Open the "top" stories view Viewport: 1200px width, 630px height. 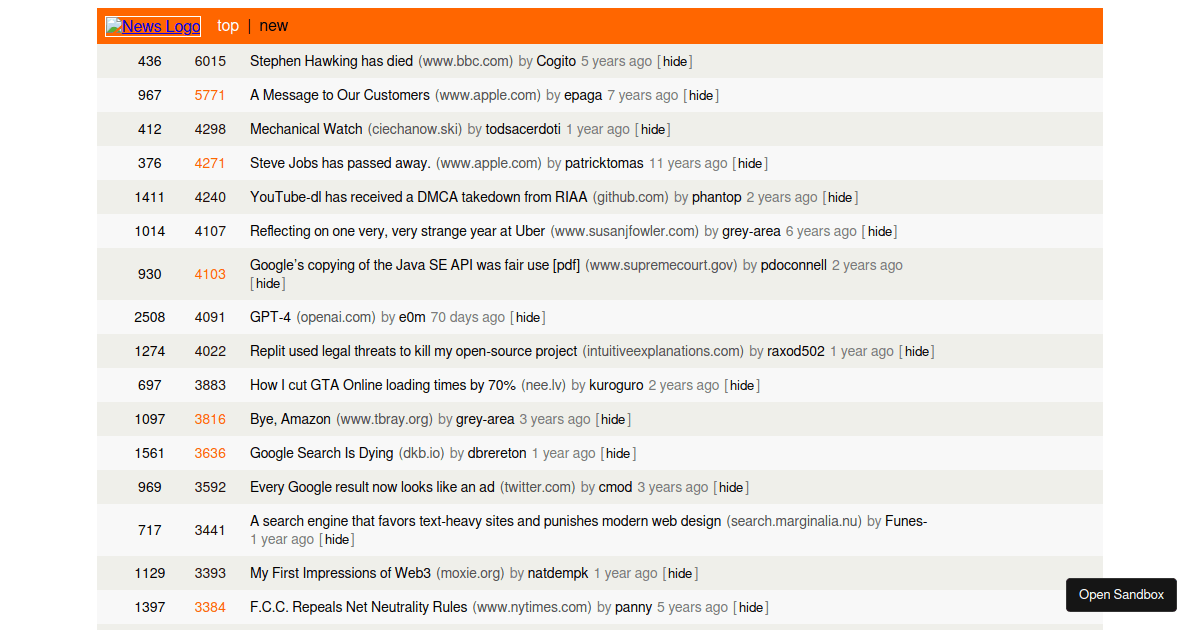click(228, 26)
